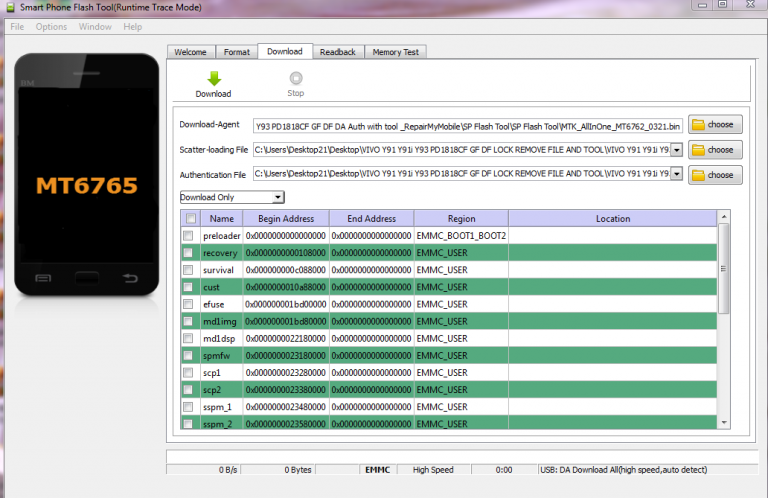Image resolution: width=768 pixels, height=498 pixels.
Task: Click the app icon in title bar
Action: (10, 7)
